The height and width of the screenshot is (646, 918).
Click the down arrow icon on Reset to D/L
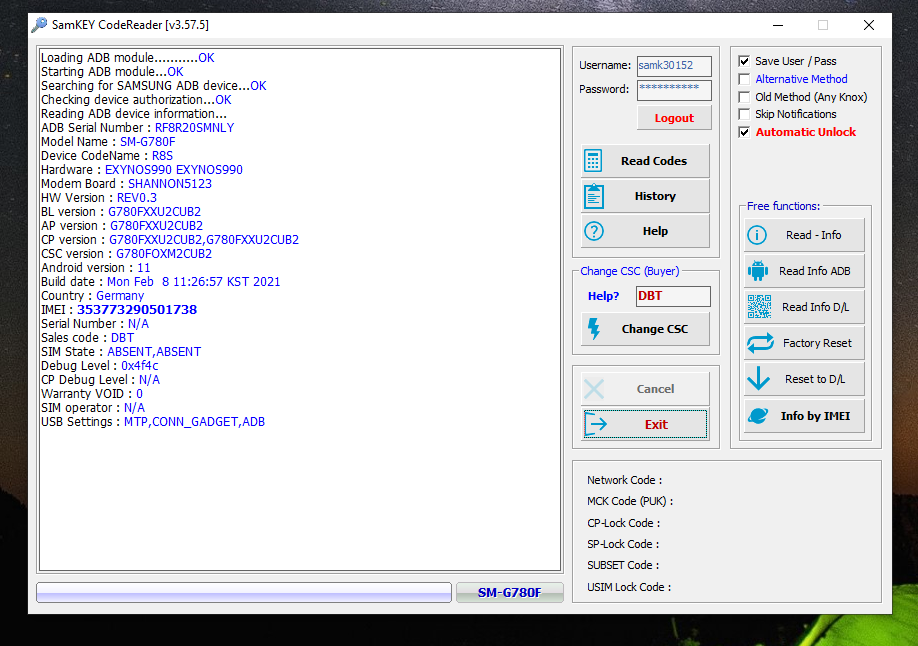point(759,378)
